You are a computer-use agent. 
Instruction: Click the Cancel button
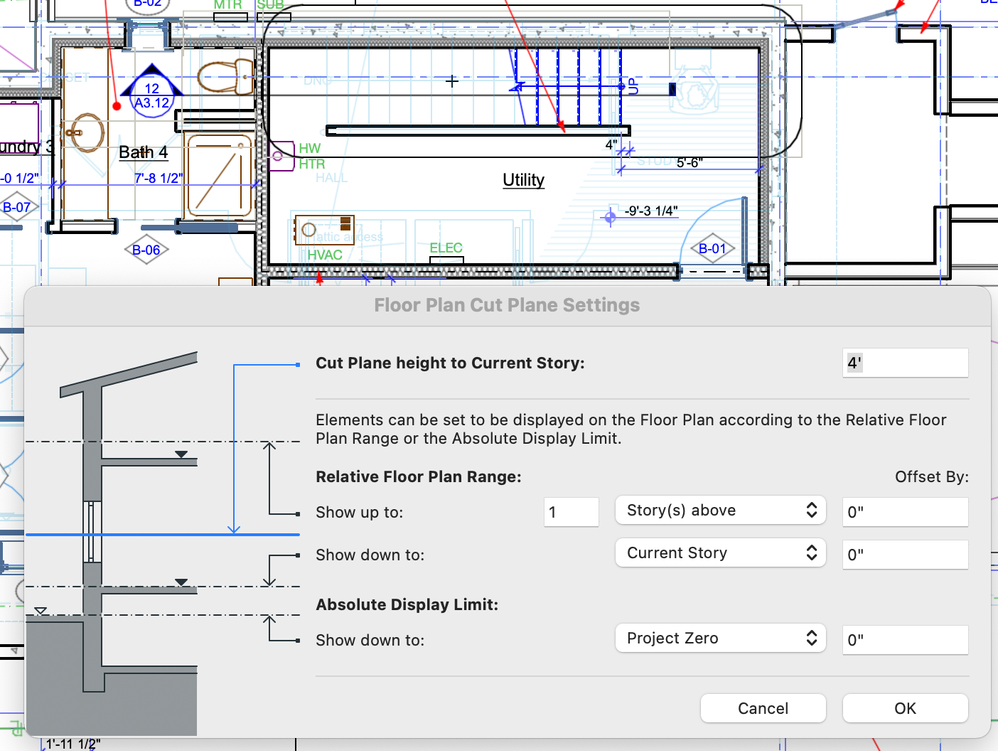pos(763,708)
